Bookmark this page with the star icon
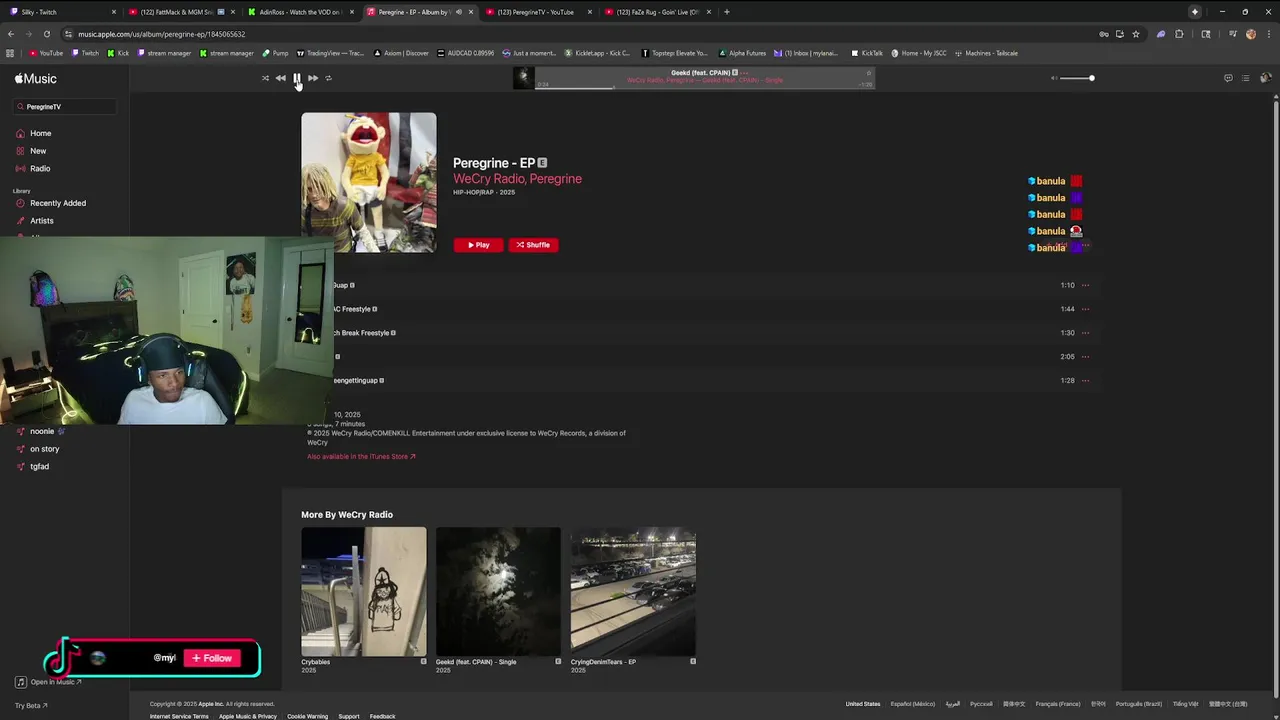 click(x=1136, y=34)
